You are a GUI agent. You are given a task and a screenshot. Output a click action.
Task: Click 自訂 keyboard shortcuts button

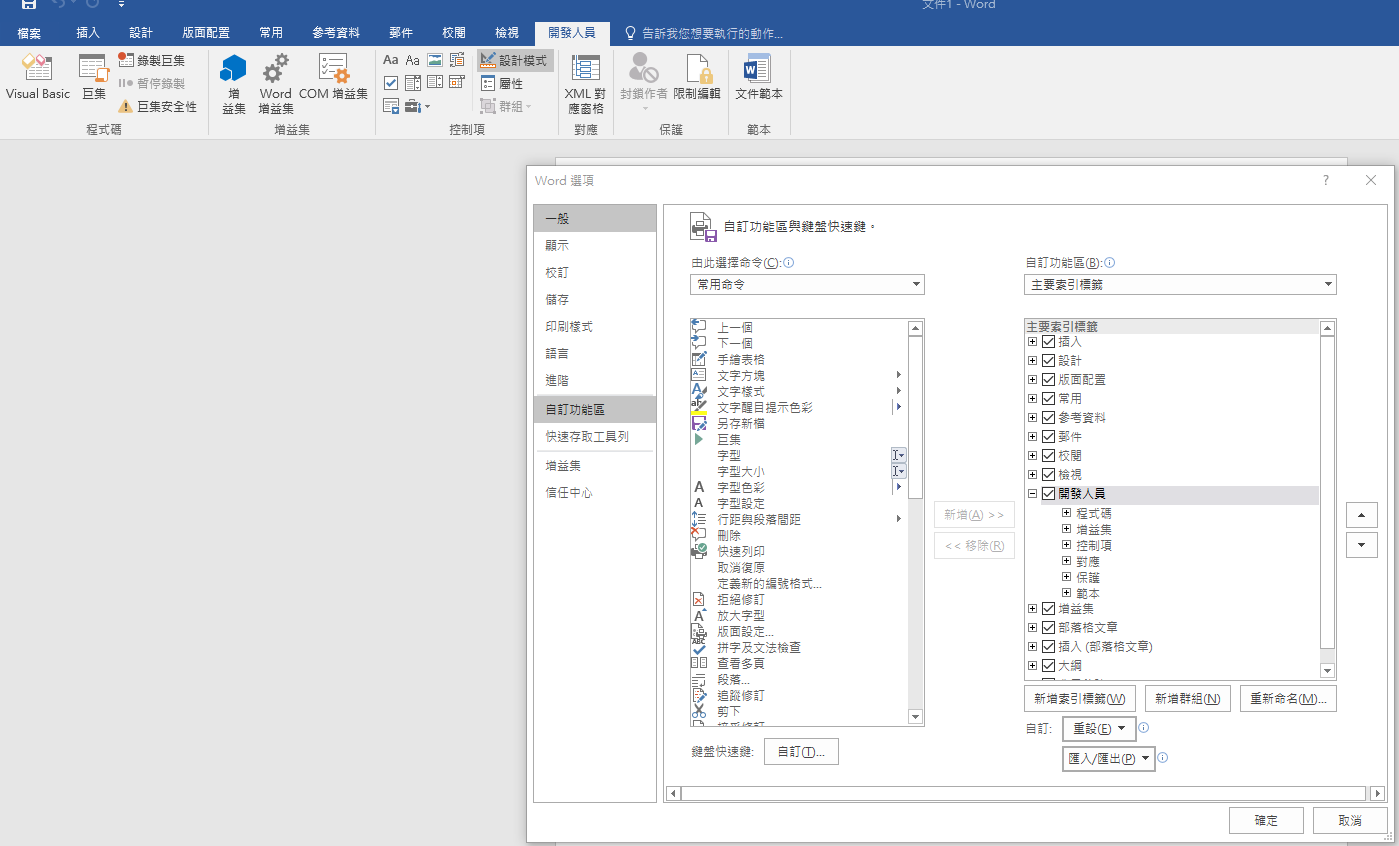pyautogui.click(x=801, y=752)
